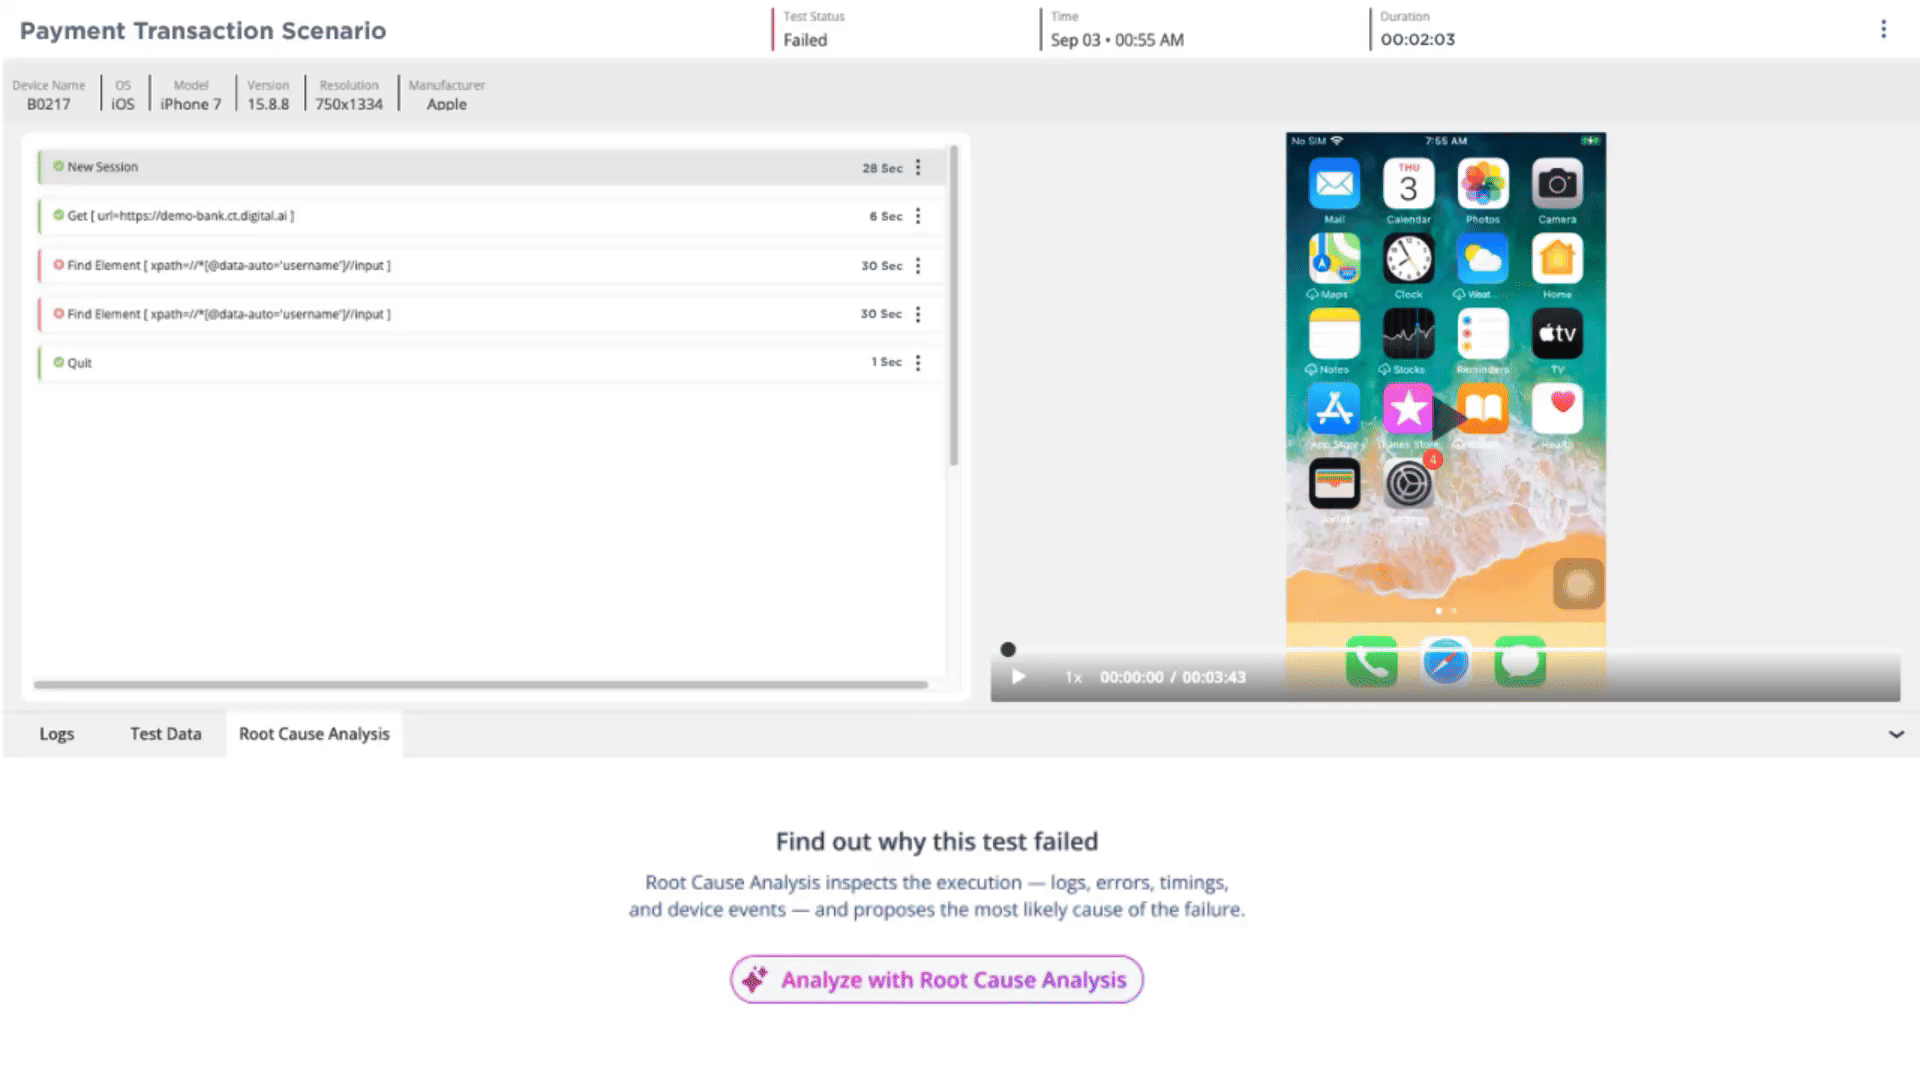Viewport: 1920px width, 1080px height.
Task: Open options for second Find Element step
Action: [918, 314]
